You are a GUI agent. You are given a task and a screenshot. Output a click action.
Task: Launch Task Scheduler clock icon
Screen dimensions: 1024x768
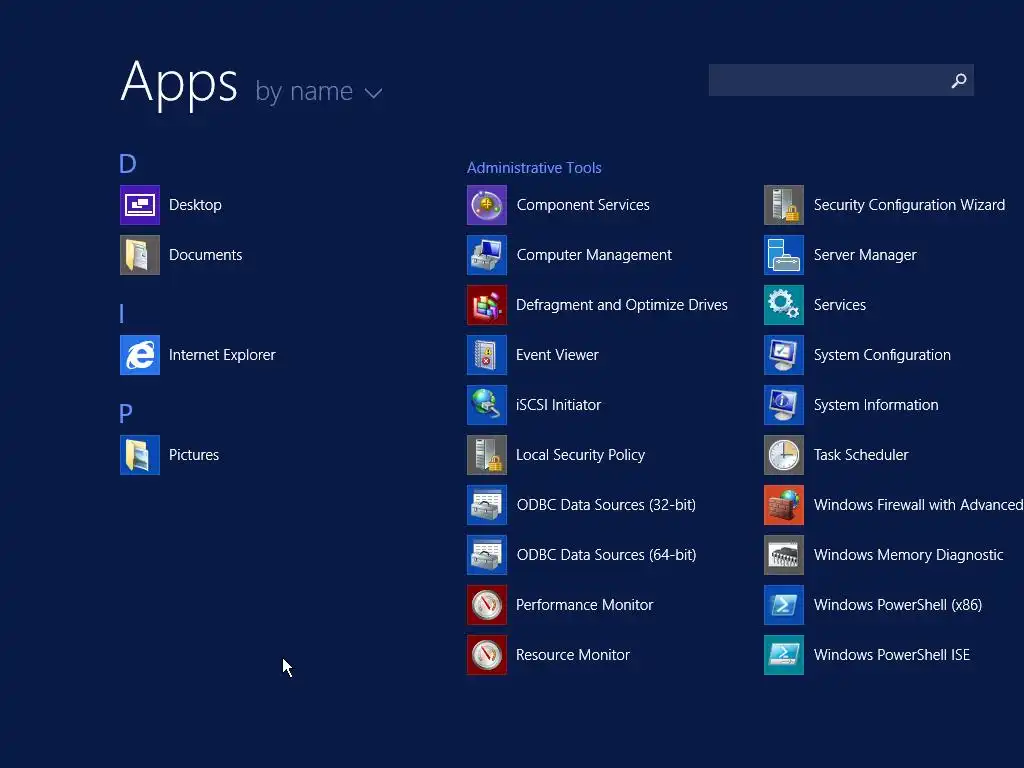point(784,455)
